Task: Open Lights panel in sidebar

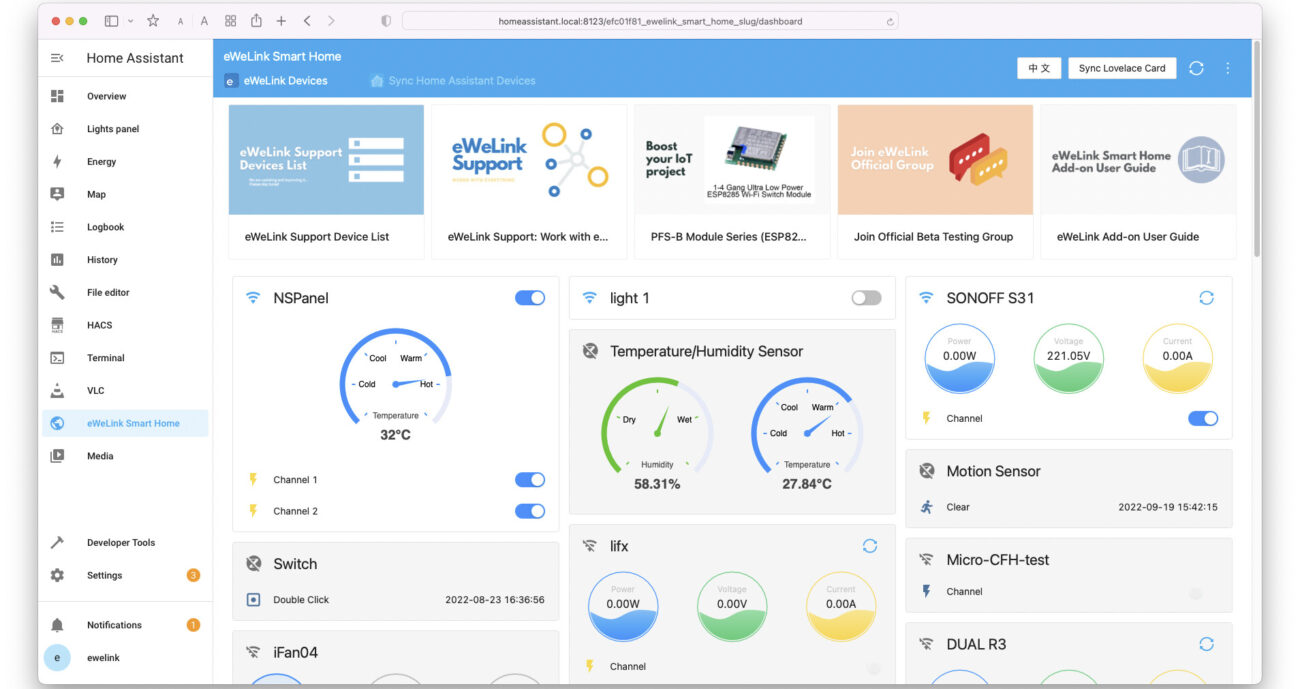Action: [x=125, y=129]
